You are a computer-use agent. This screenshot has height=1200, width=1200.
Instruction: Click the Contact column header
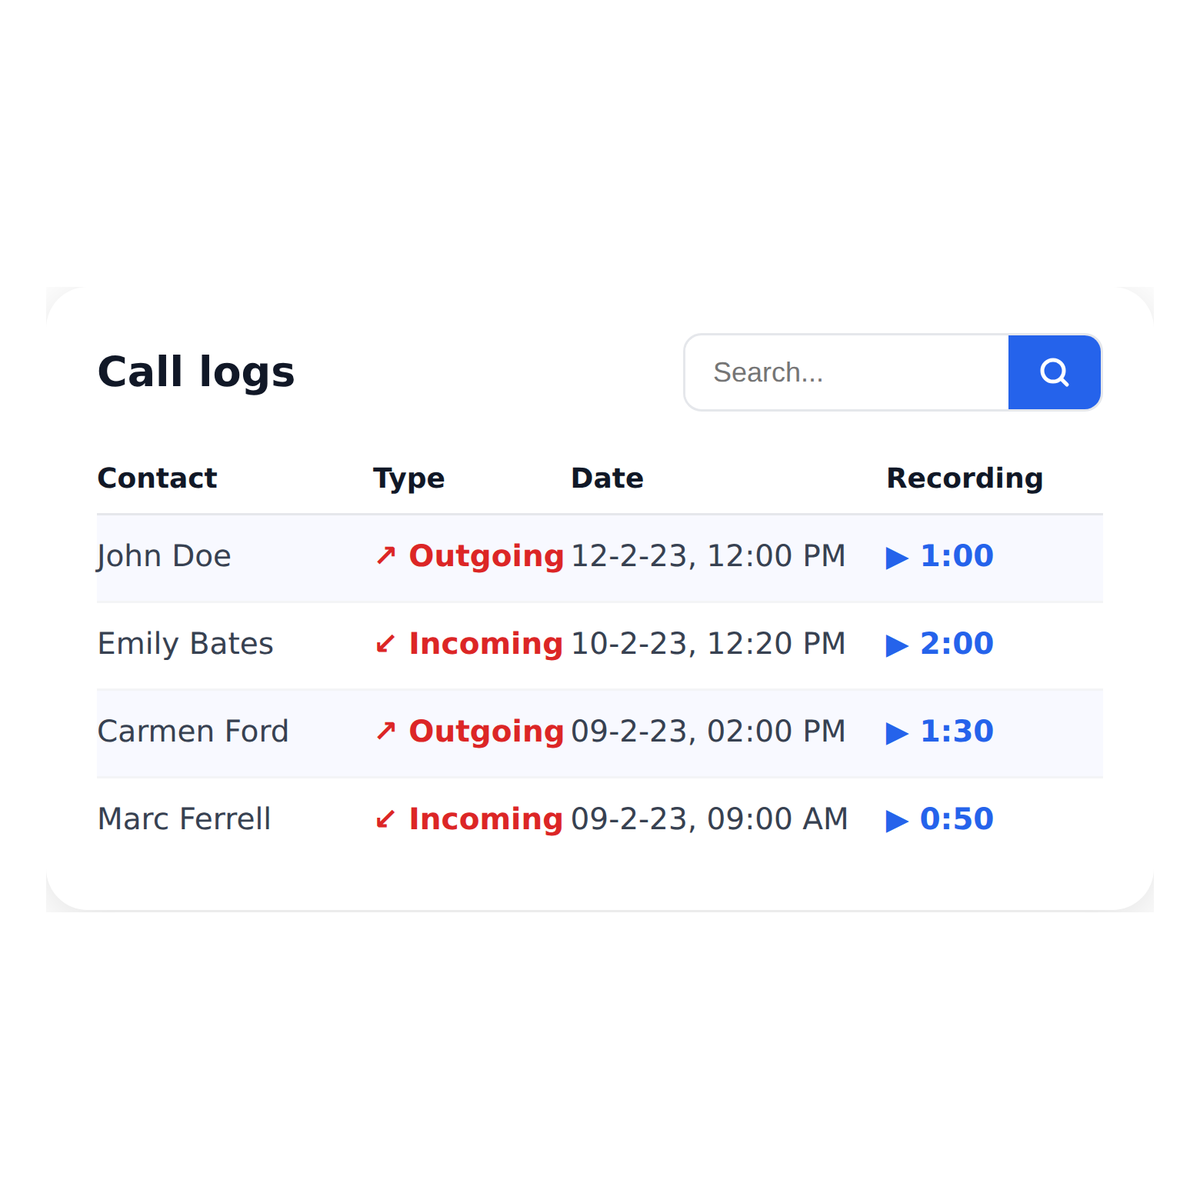point(157,478)
